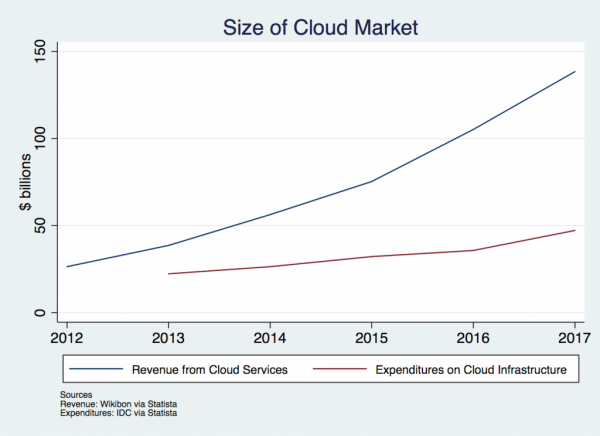Click the Sources heading below the legend
600x436 pixels.
[76, 396]
